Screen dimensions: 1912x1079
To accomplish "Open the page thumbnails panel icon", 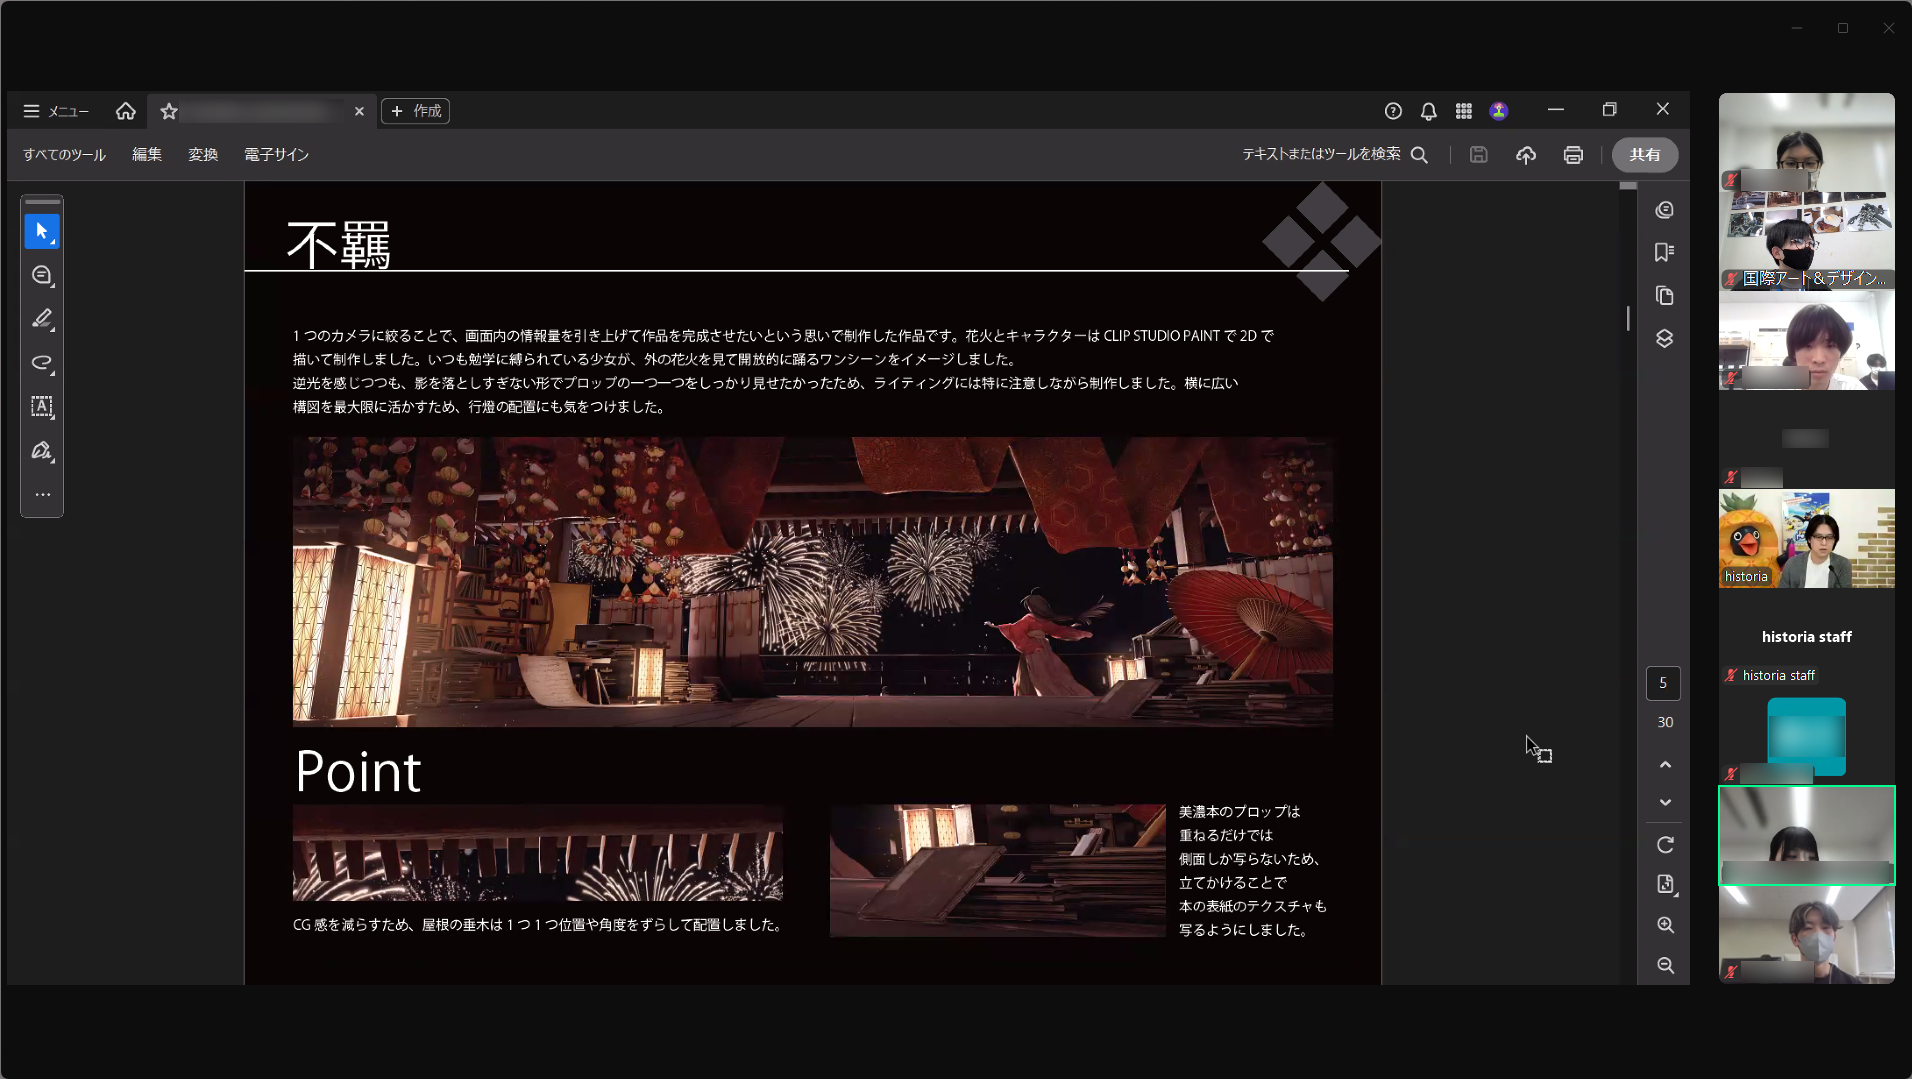I will (x=1664, y=296).
